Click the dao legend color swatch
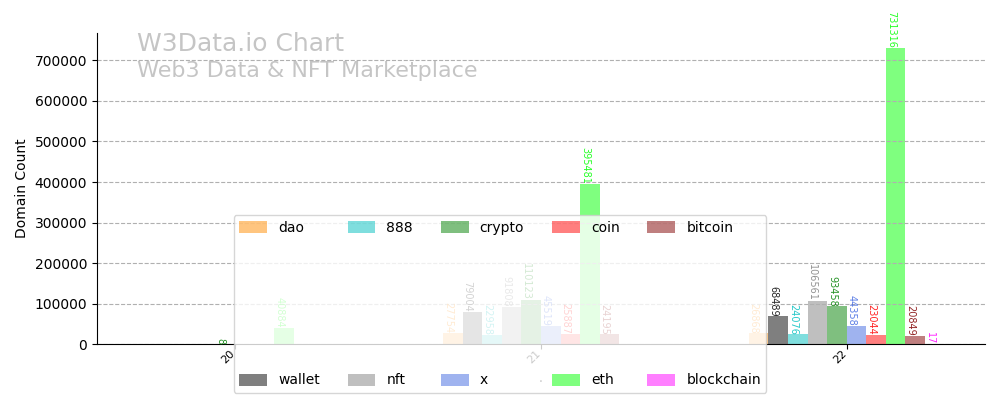The height and width of the screenshot is (400, 1000). tap(253, 227)
